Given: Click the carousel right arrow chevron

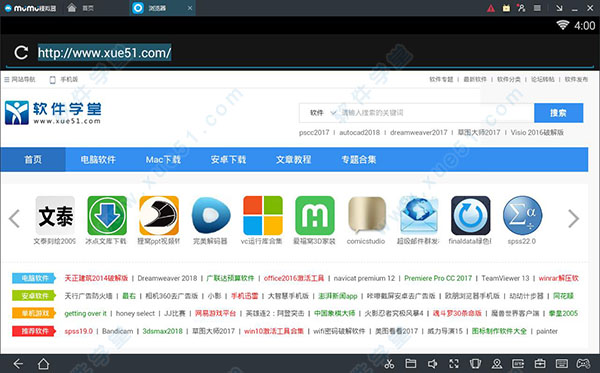Looking at the screenshot, I should point(573,218).
